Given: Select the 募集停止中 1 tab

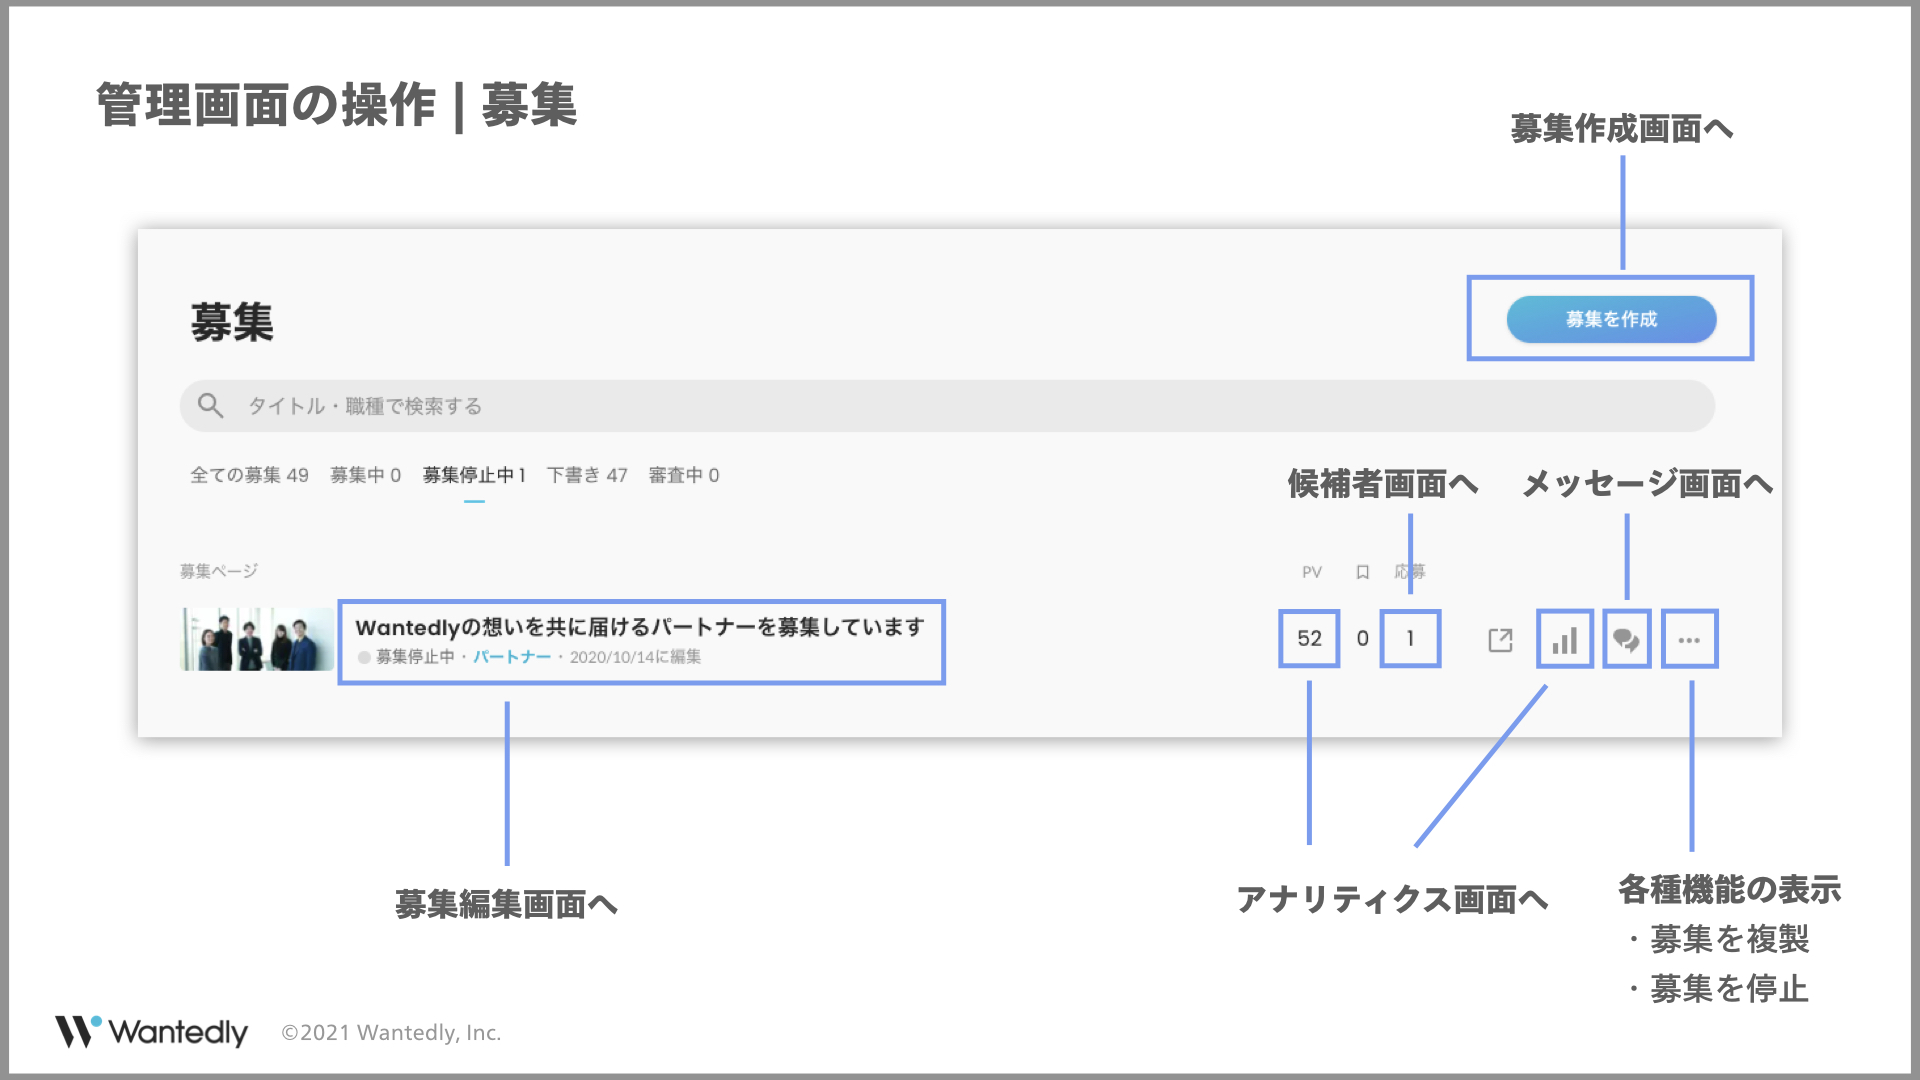Looking at the screenshot, I should (x=474, y=475).
